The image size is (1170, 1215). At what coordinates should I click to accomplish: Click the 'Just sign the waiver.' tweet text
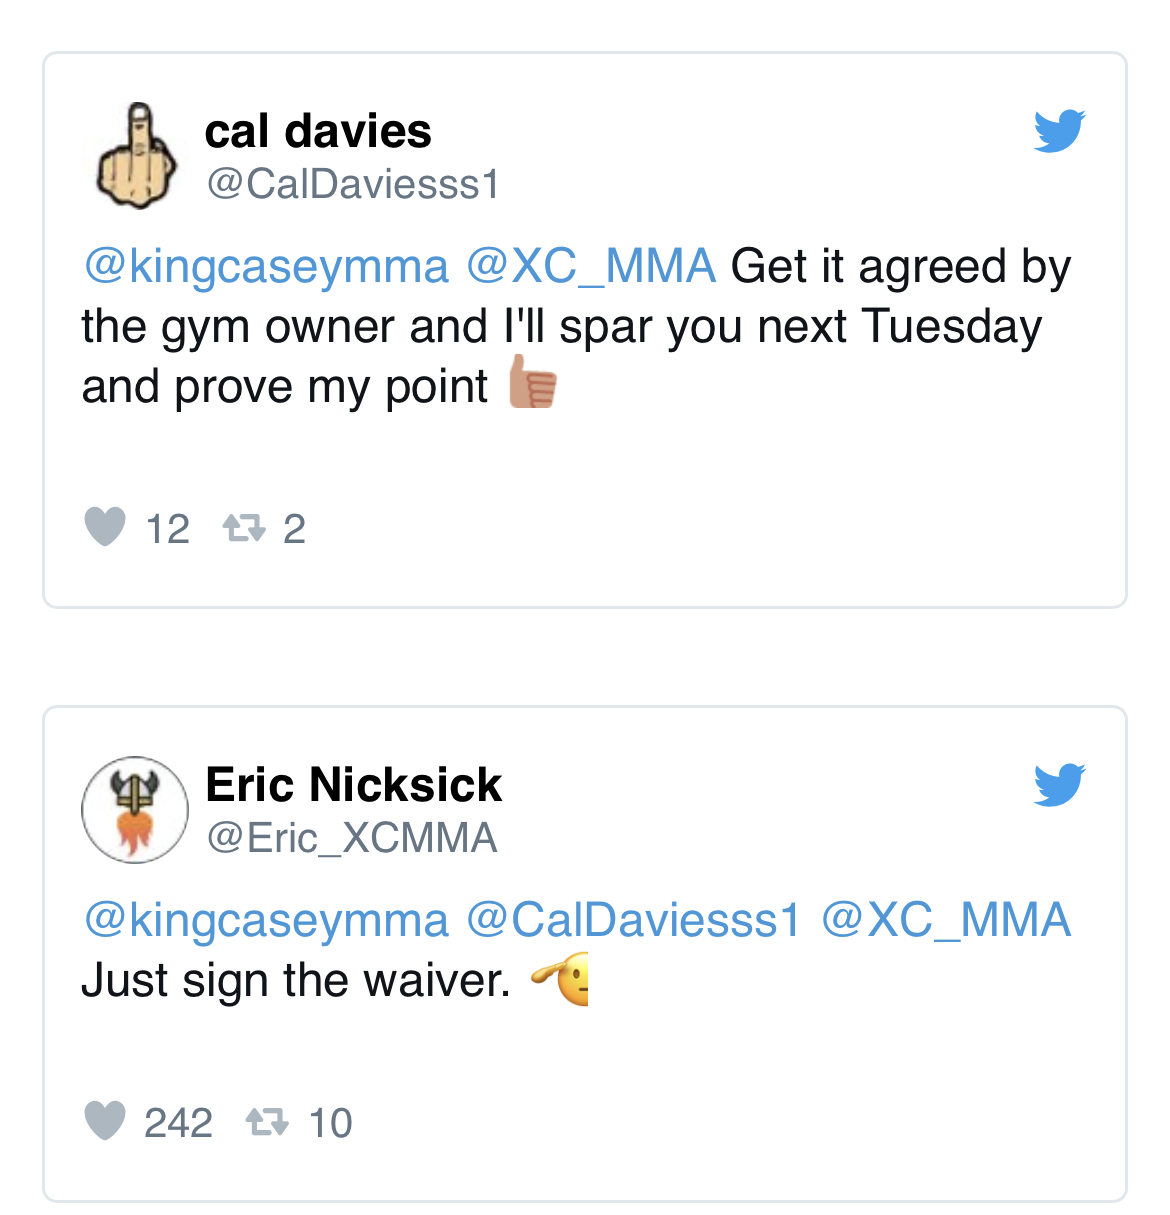[296, 980]
